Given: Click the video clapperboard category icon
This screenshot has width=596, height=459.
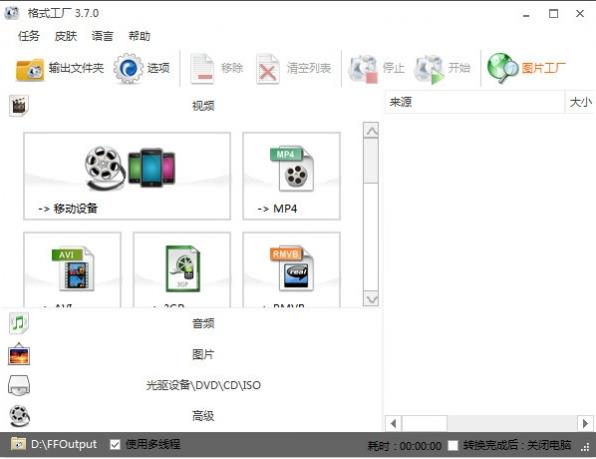Looking at the screenshot, I should [x=19, y=106].
